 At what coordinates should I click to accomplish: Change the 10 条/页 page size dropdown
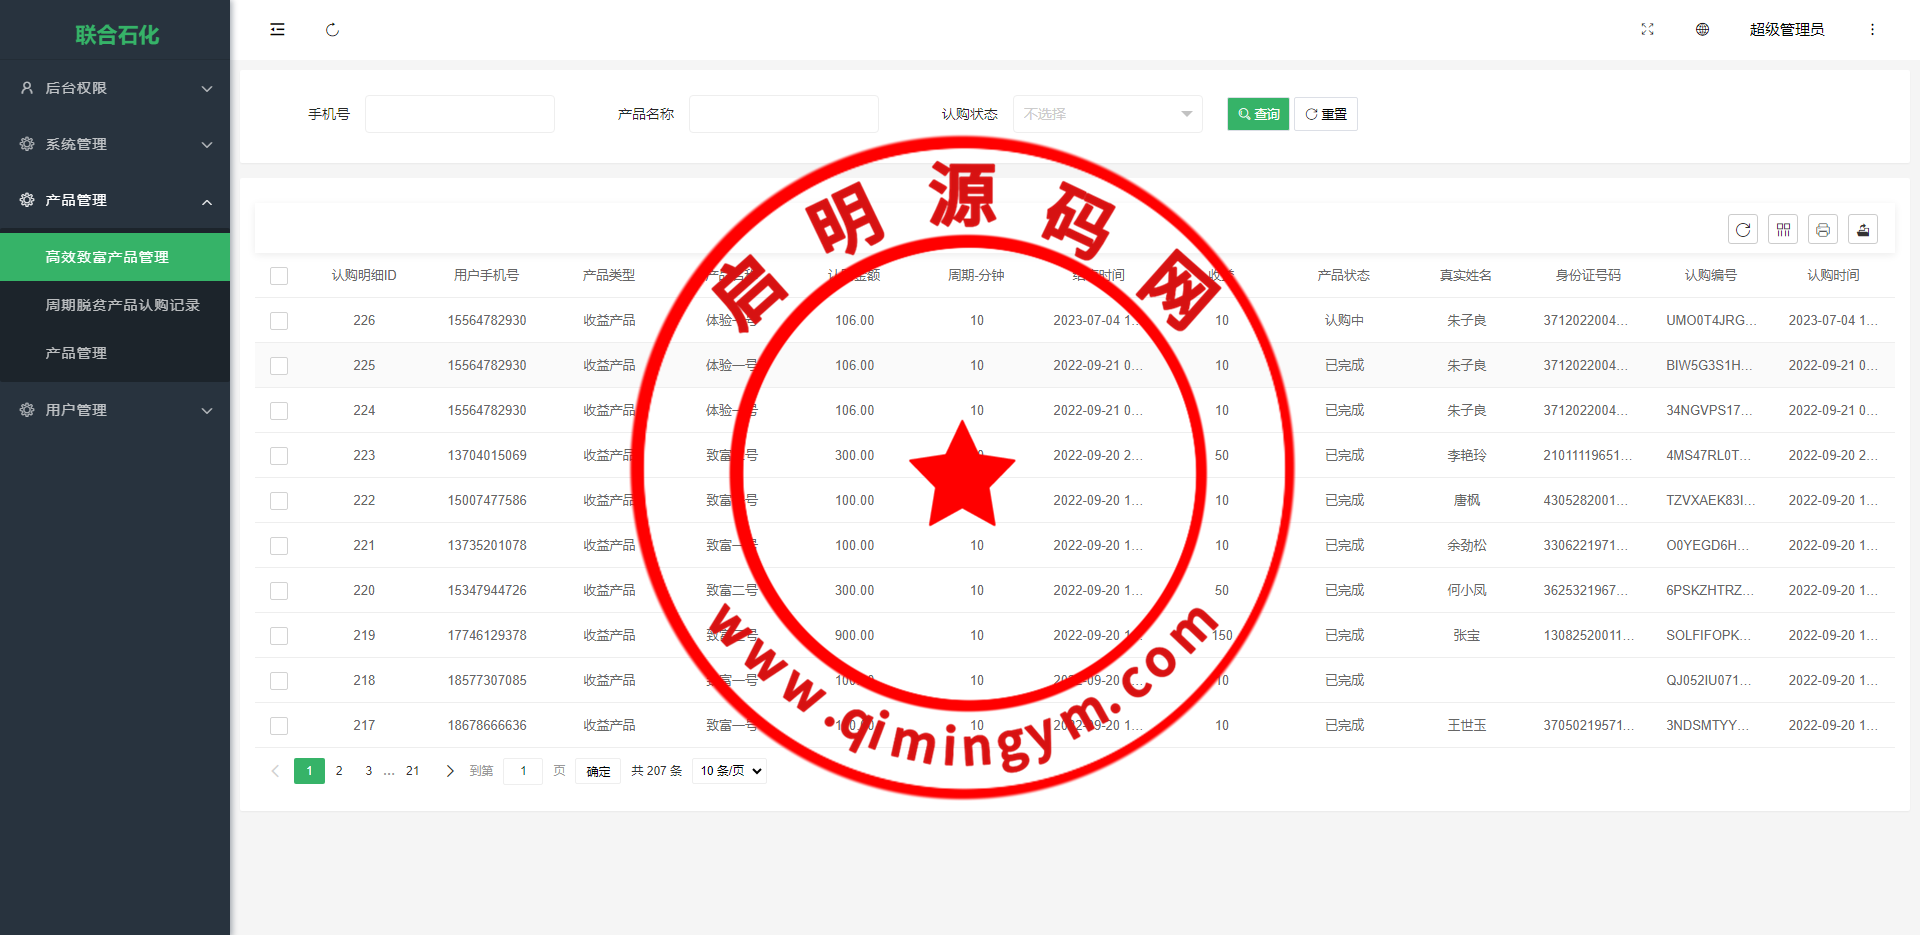coord(730,771)
